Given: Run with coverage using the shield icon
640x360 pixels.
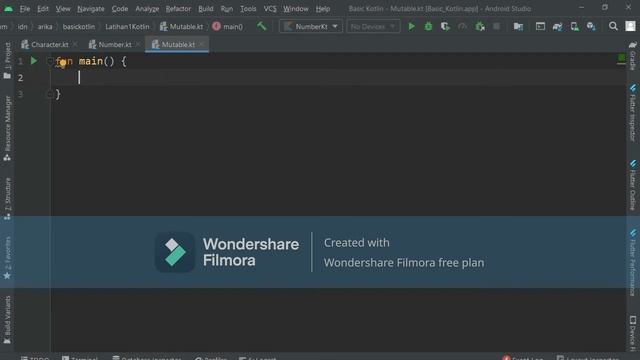Looking at the screenshot, I should click(x=445, y=27).
